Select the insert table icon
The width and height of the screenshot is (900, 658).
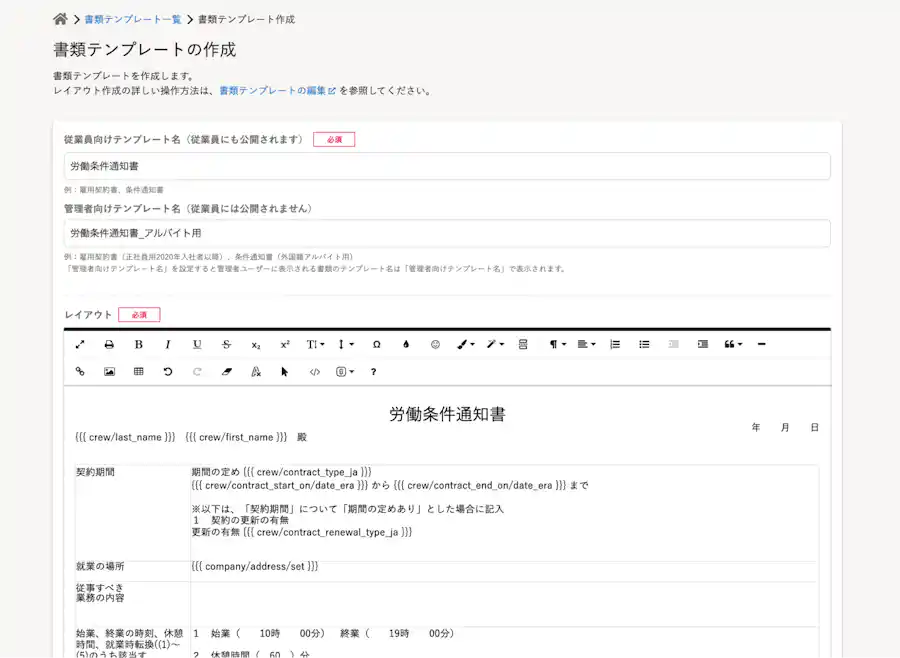[x=138, y=371]
